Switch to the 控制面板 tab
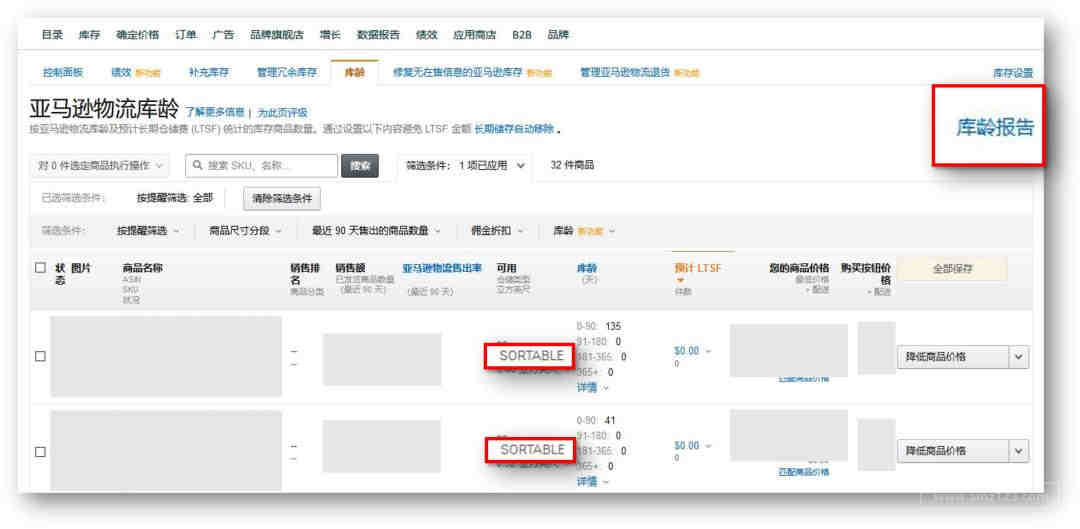 tap(63, 72)
